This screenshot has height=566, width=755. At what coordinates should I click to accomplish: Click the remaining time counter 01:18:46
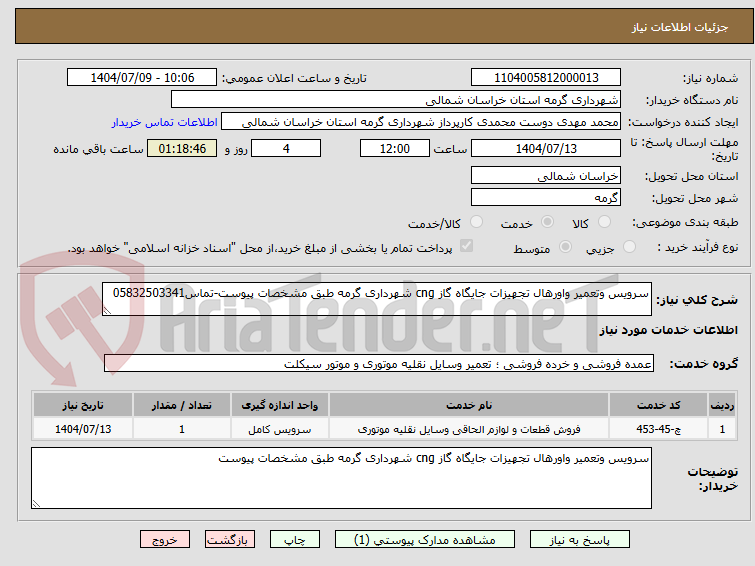click(182, 148)
